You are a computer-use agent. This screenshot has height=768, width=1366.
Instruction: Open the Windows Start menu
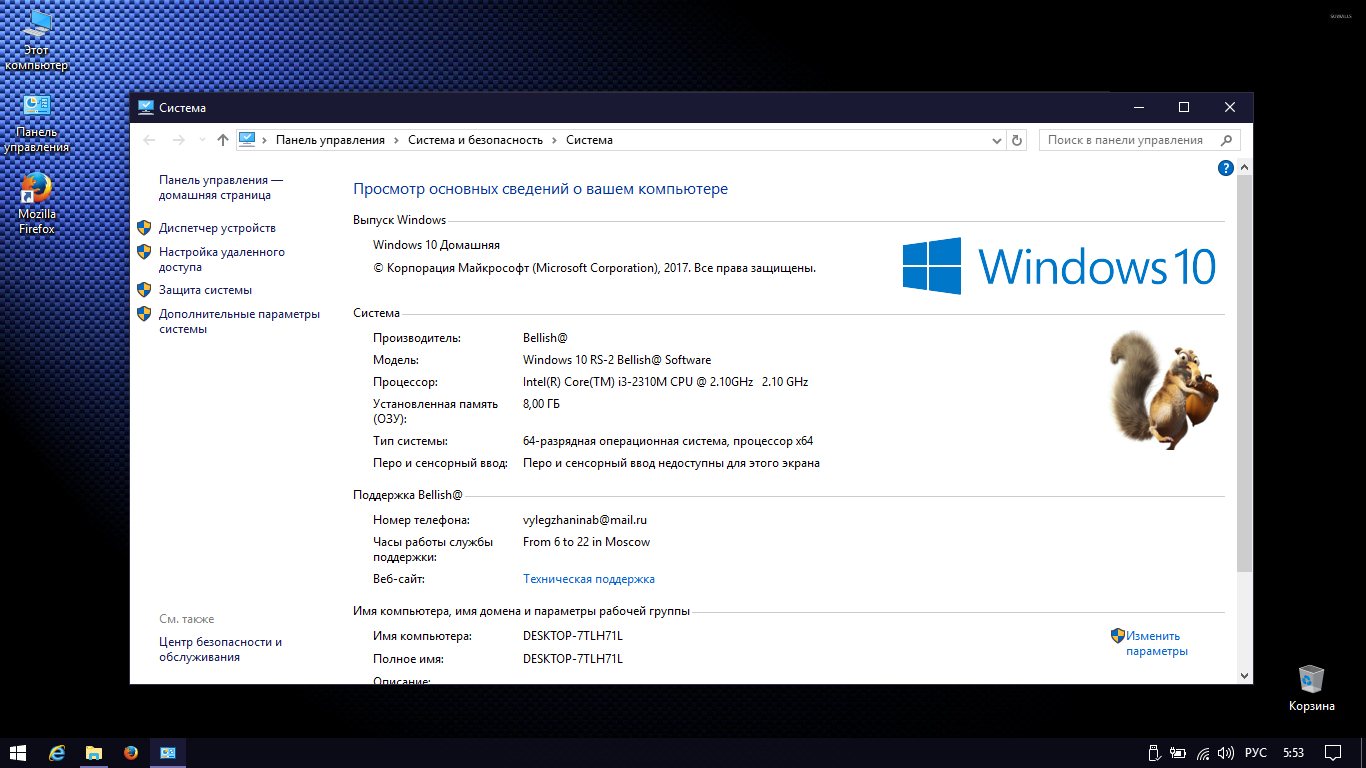pyautogui.click(x=18, y=753)
